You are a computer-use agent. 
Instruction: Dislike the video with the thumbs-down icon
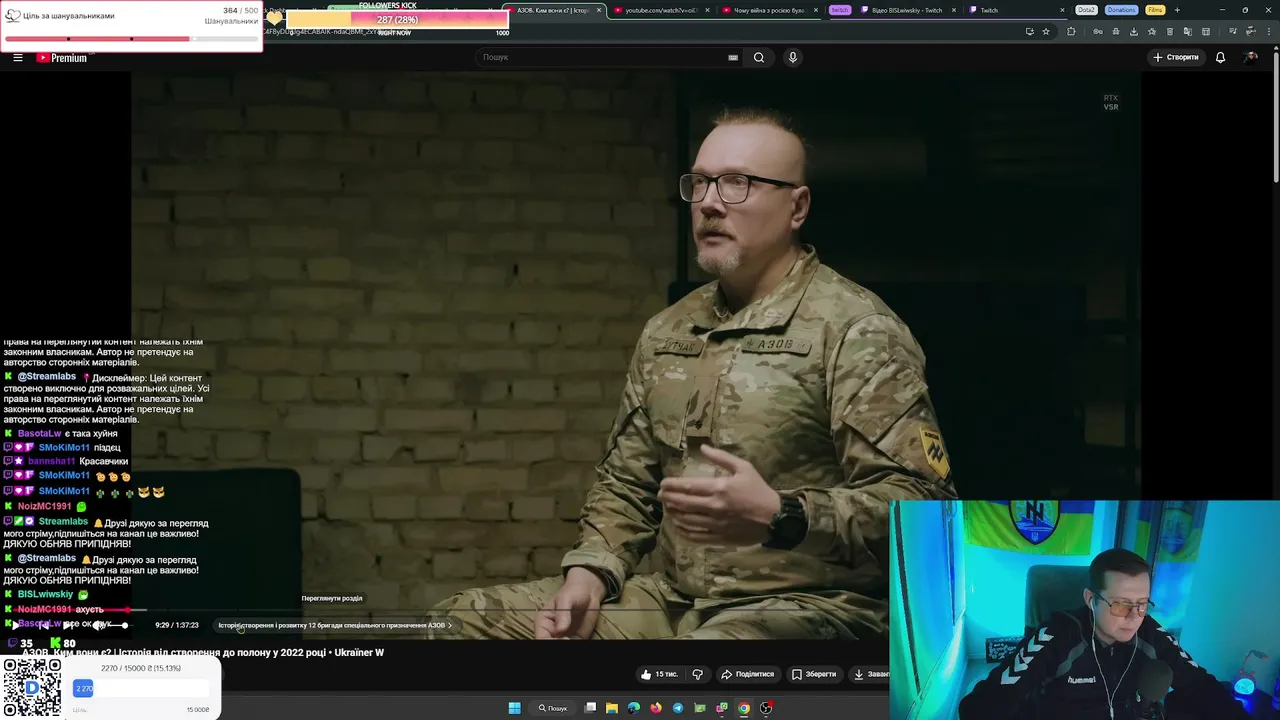(x=698, y=674)
